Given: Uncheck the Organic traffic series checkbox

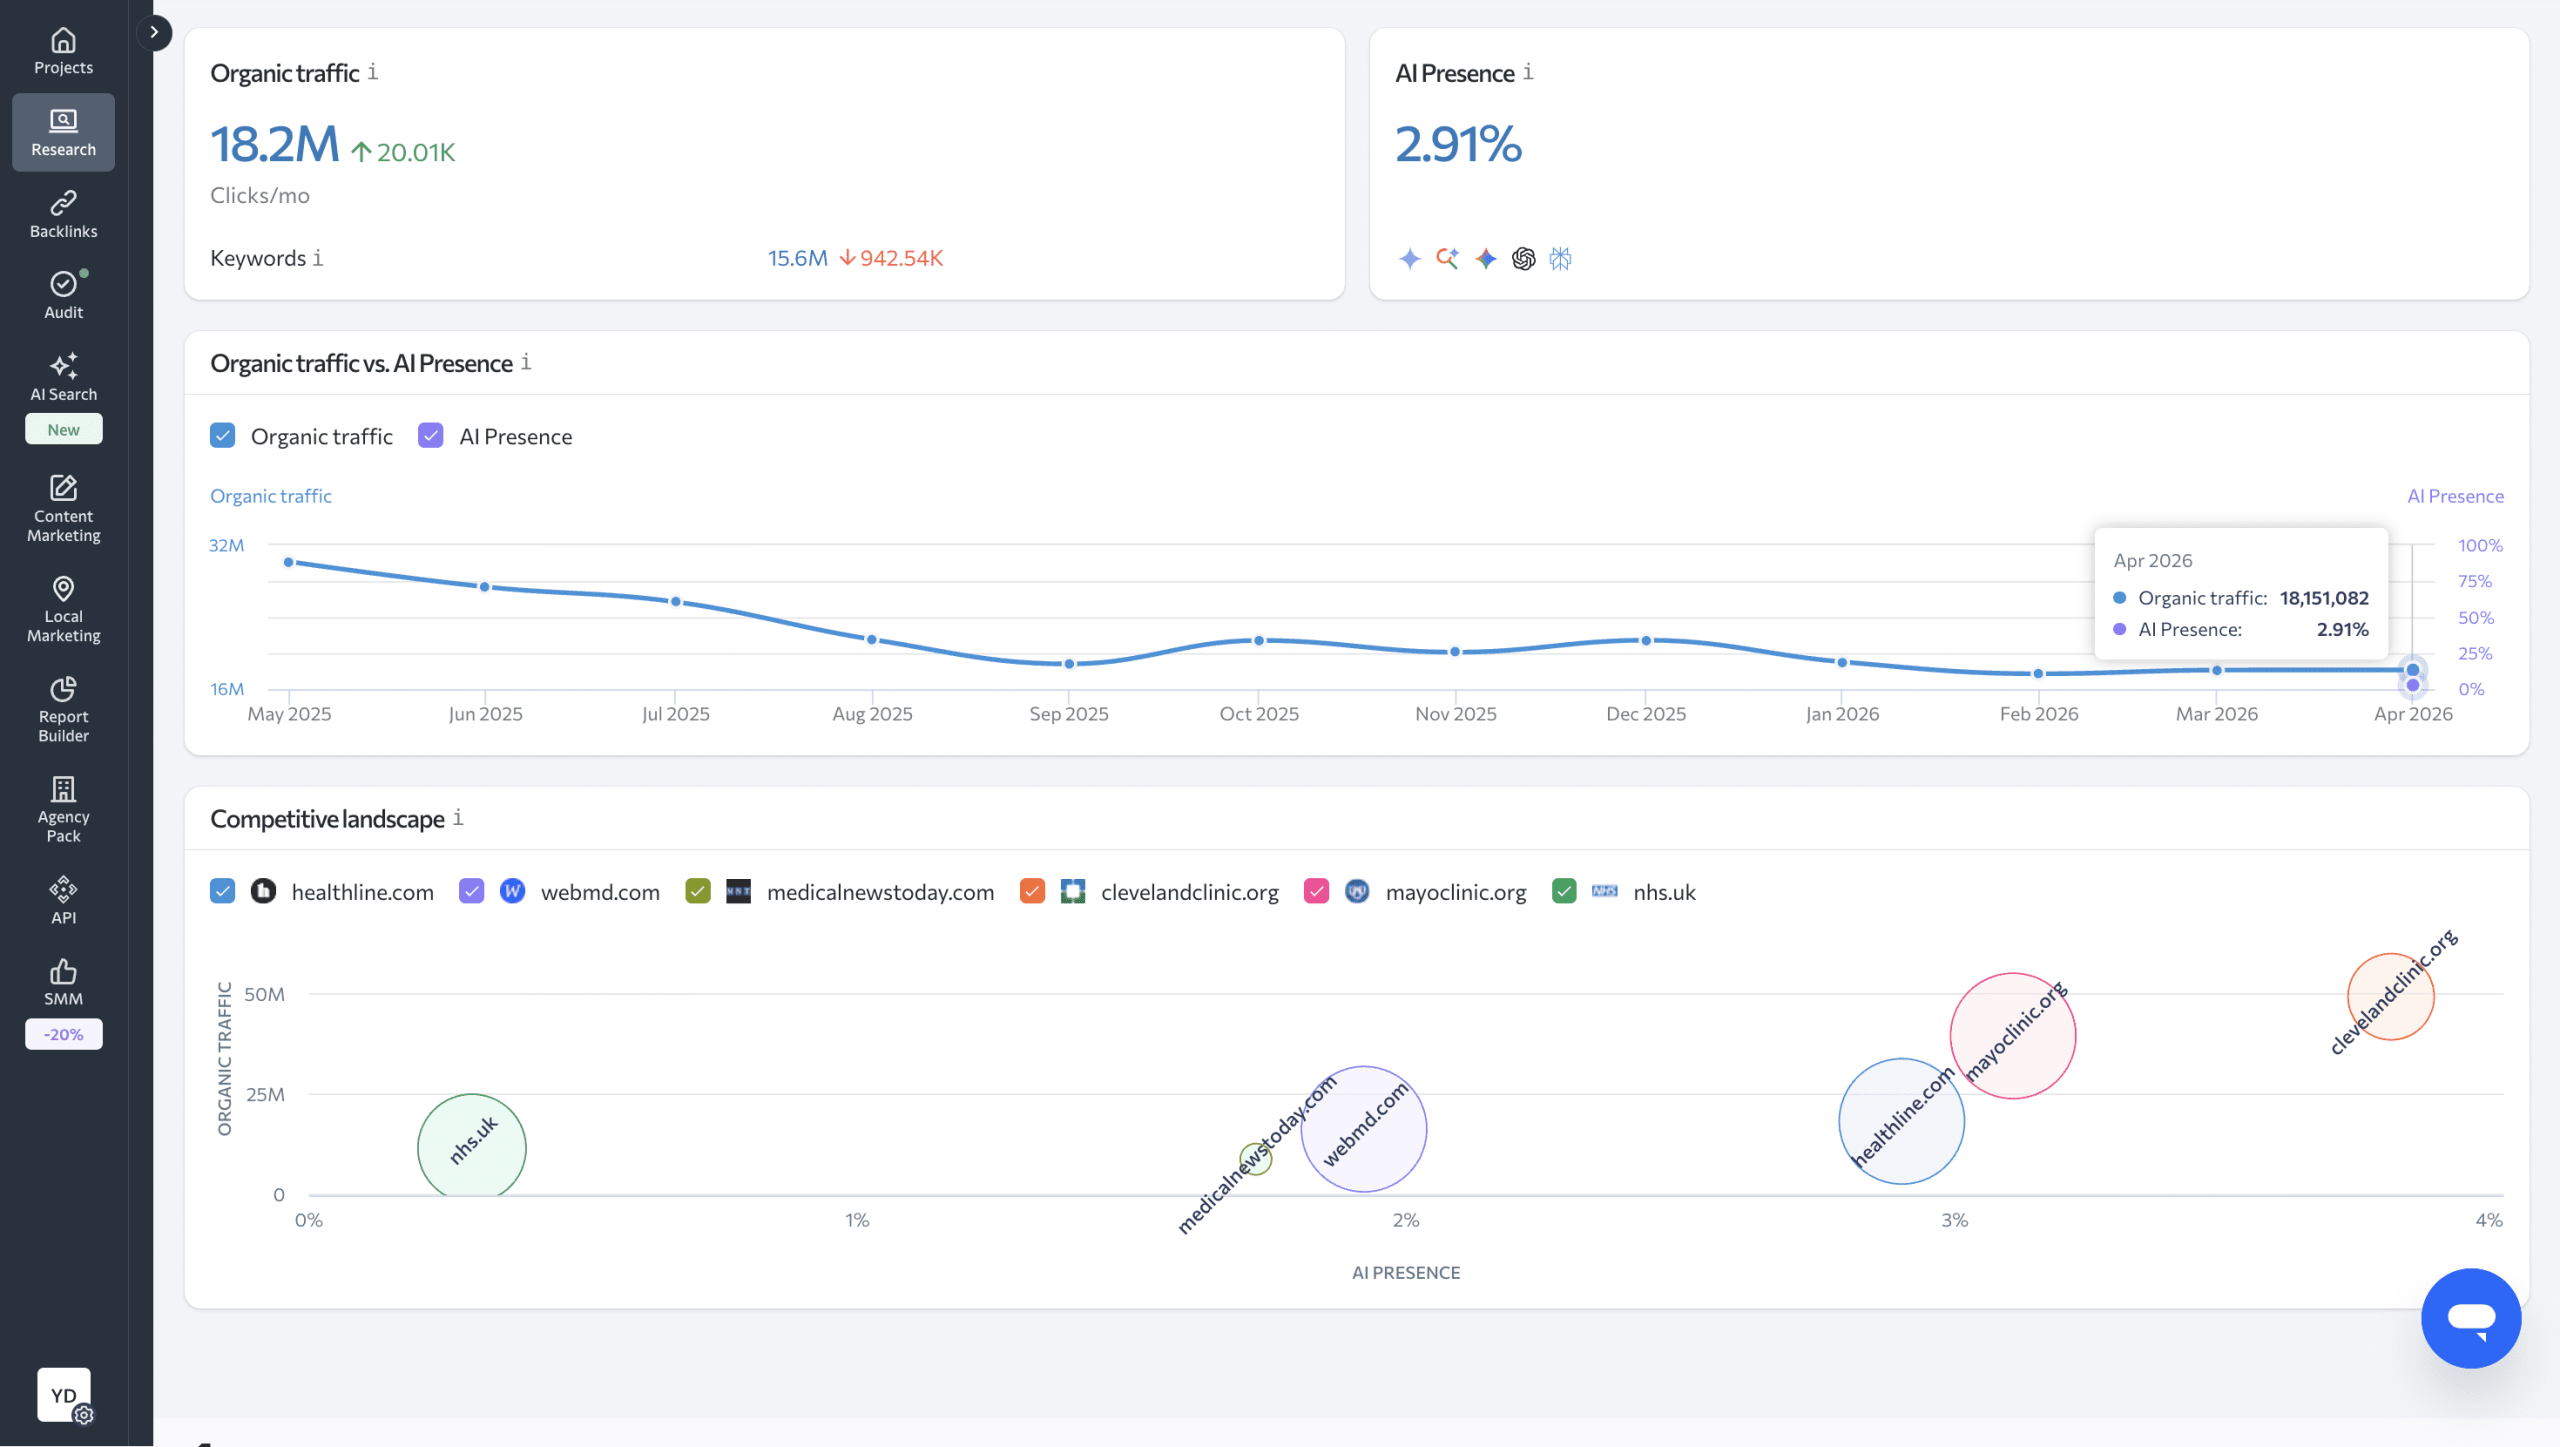Looking at the screenshot, I should pyautogui.click(x=222, y=436).
